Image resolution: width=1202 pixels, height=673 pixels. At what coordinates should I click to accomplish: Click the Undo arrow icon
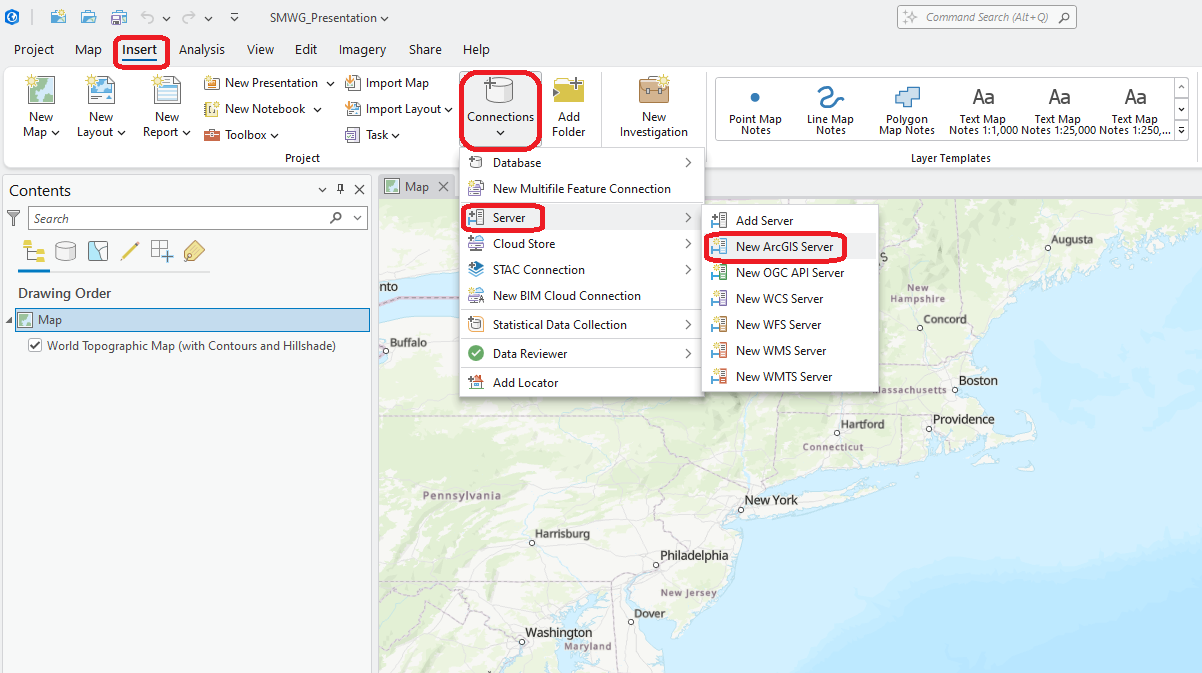147,18
